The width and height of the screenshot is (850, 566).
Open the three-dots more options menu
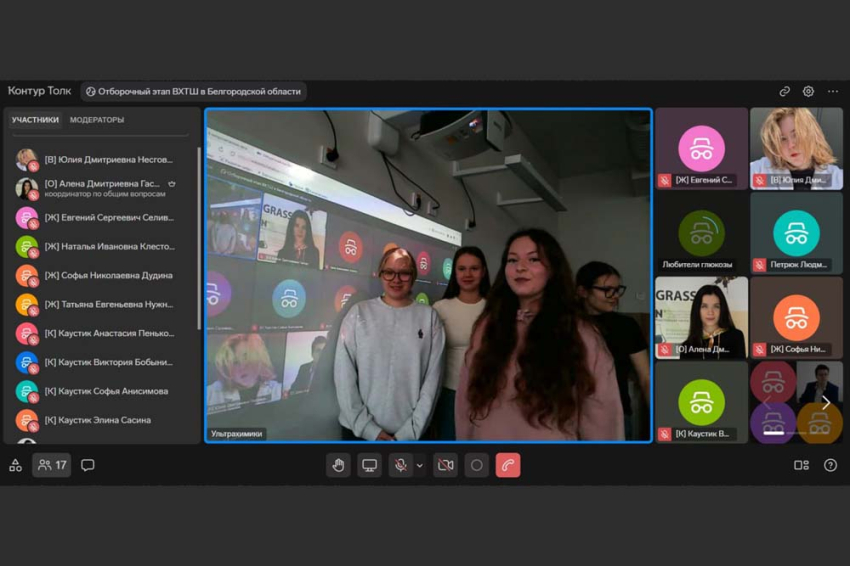tap(832, 91)
